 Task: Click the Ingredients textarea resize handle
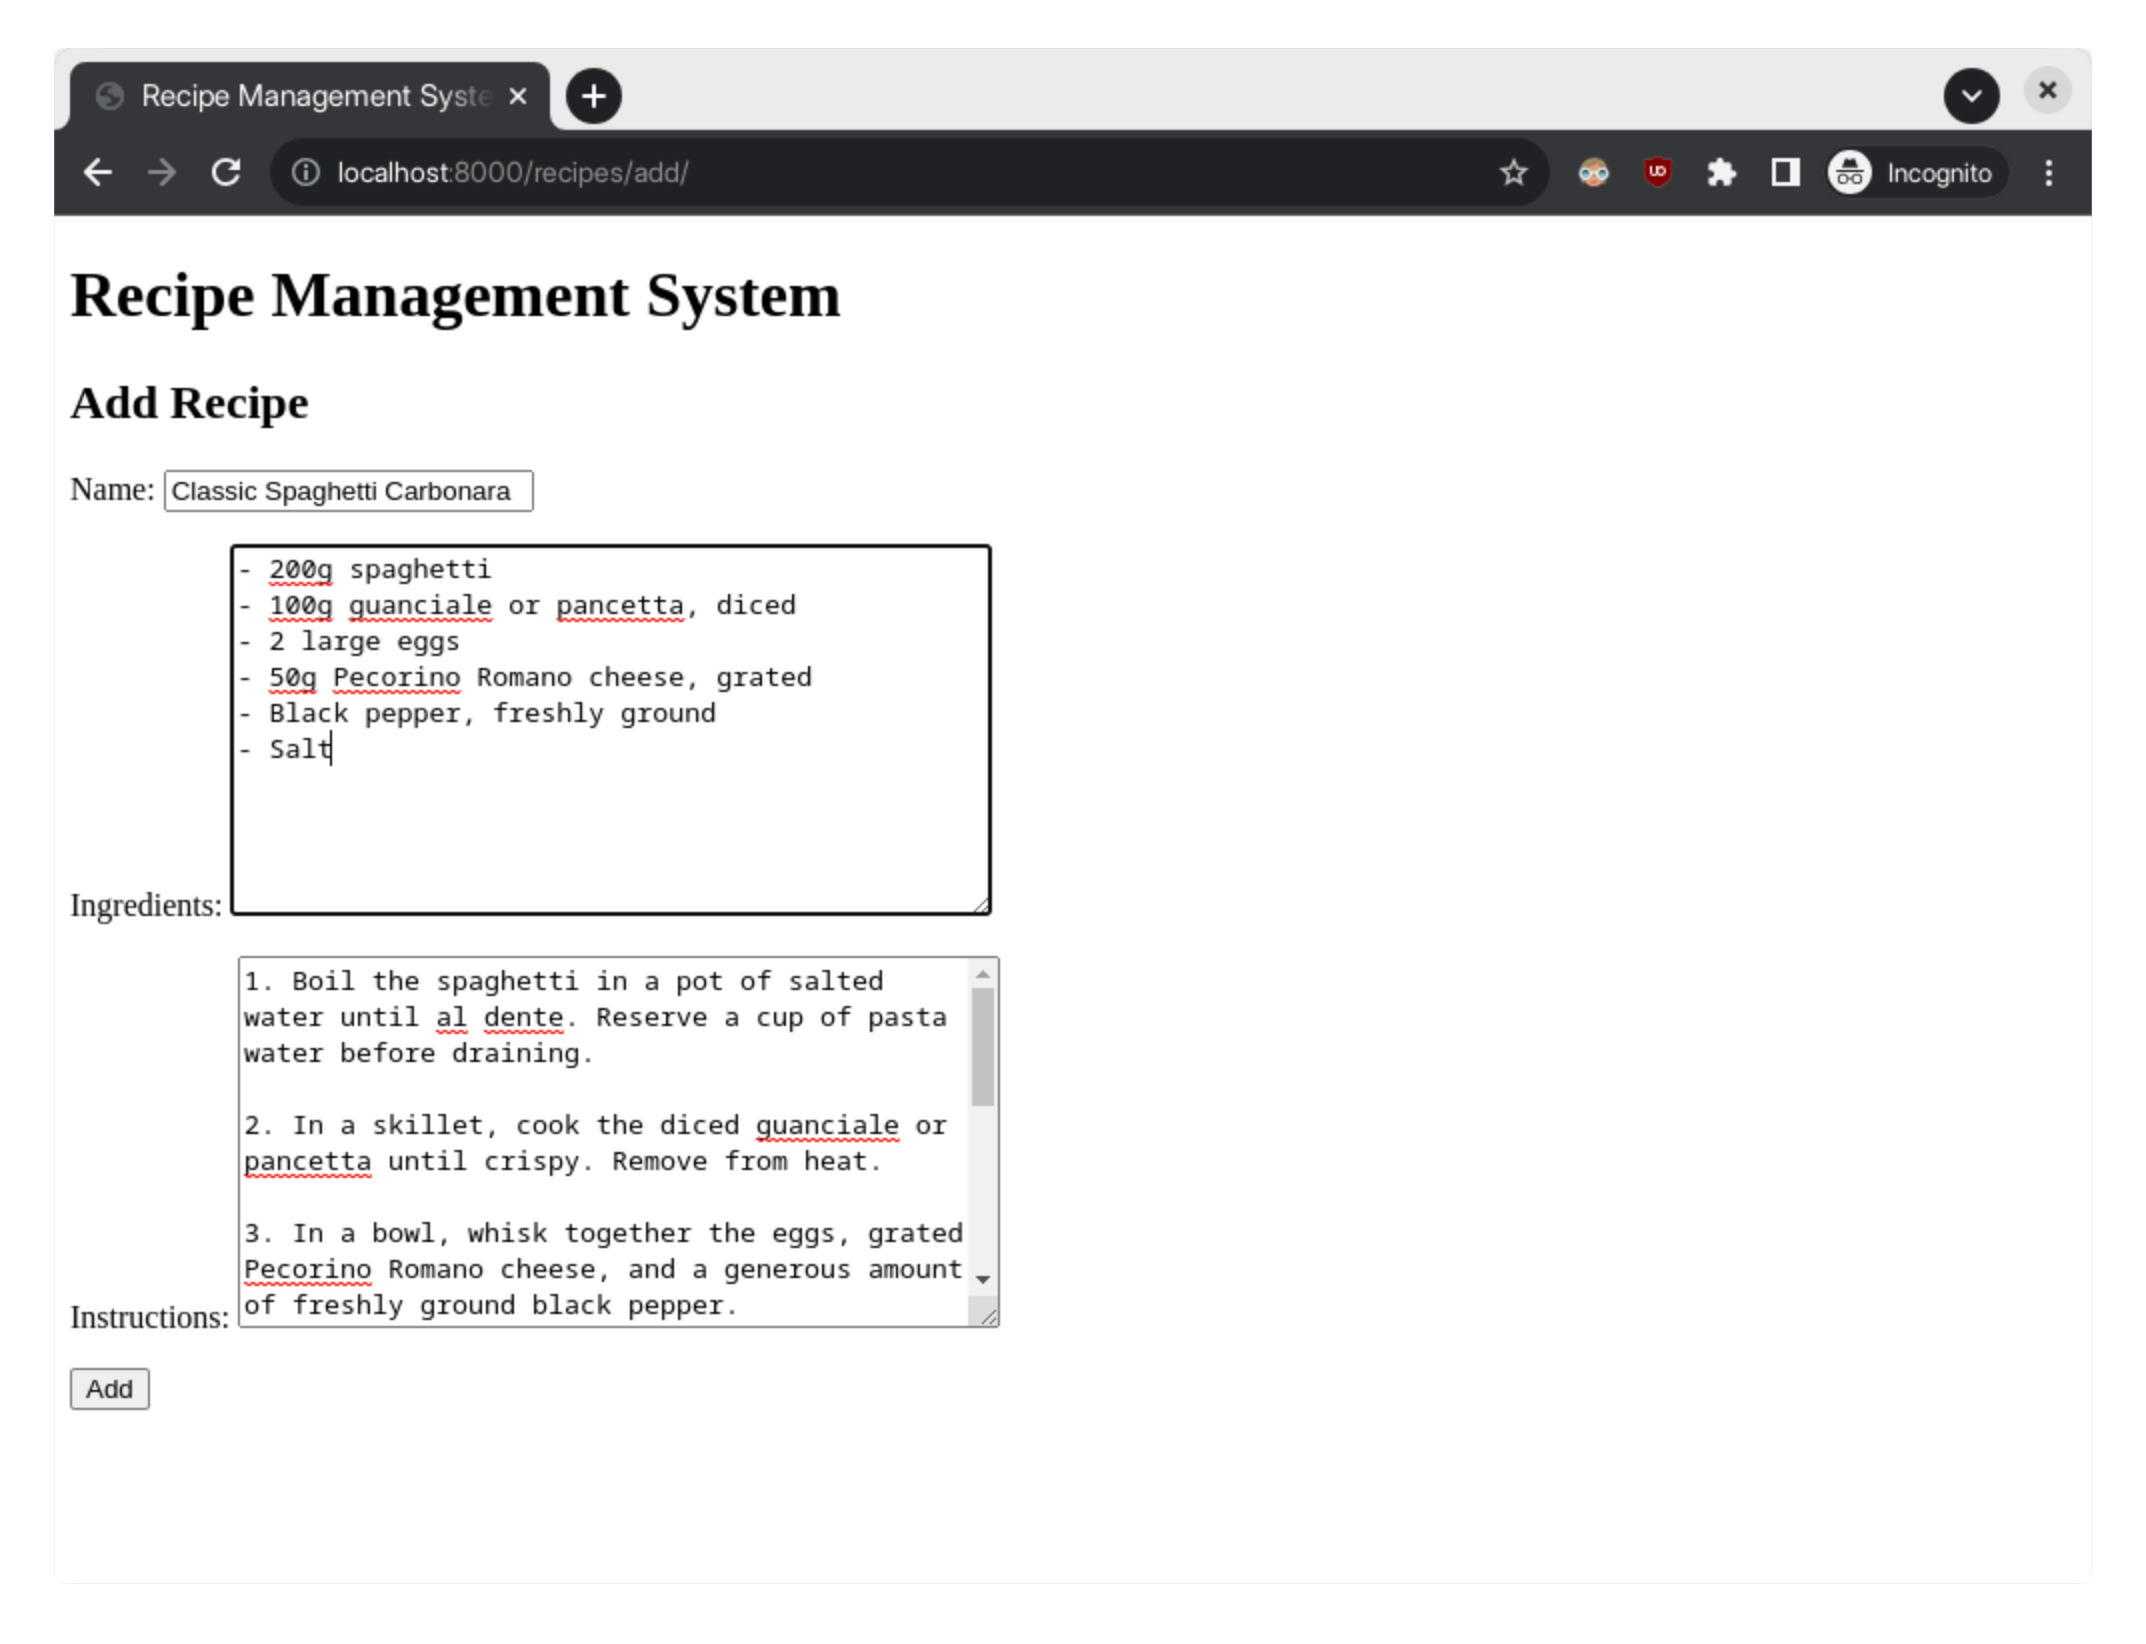tap(981, 905)
